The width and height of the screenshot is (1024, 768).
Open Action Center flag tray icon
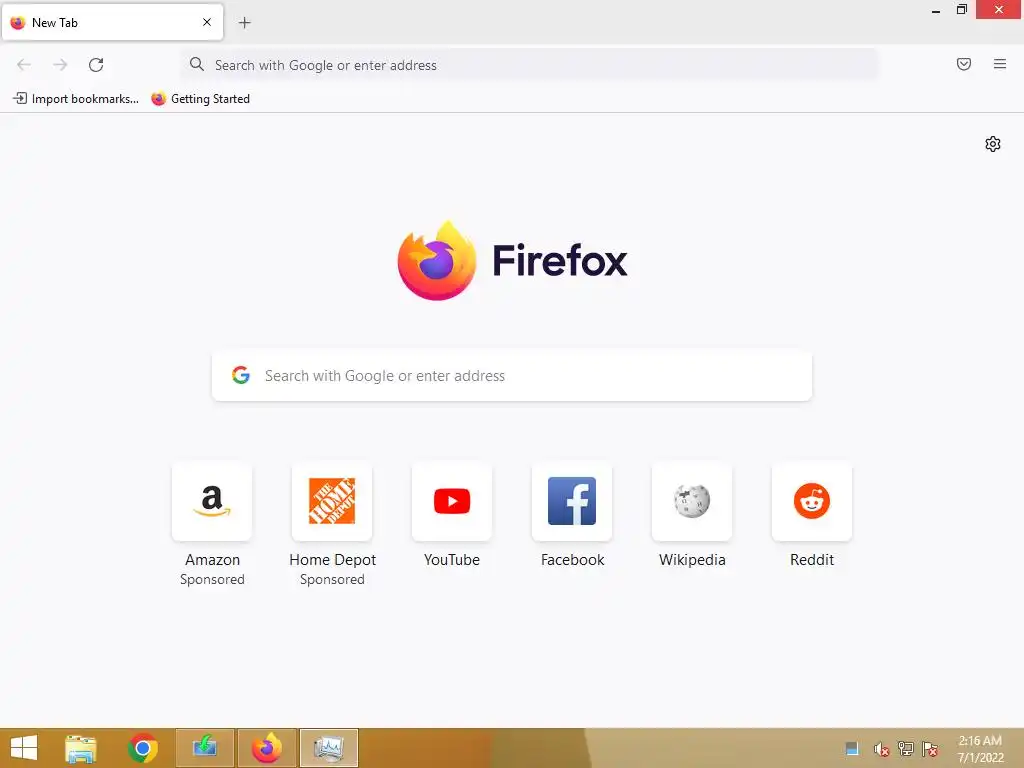click(930, 749)
